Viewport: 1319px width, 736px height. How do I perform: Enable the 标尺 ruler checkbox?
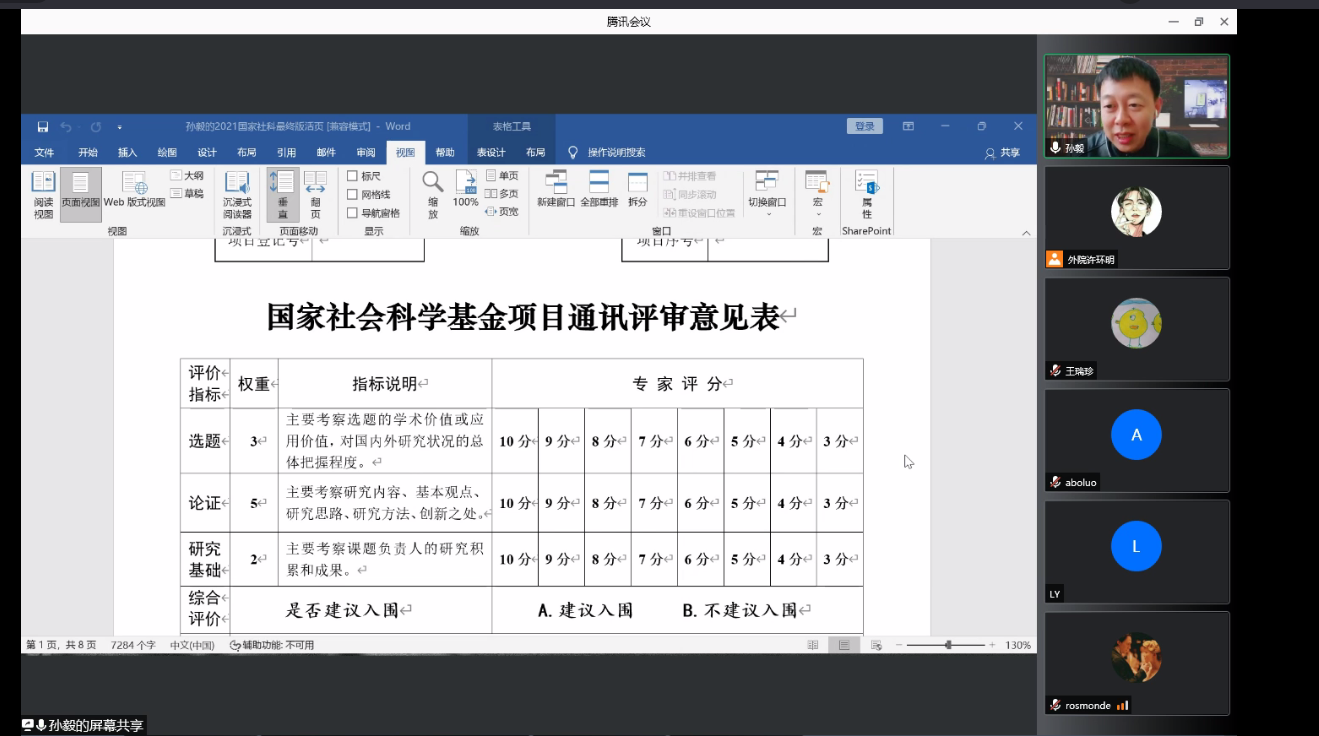352,176
